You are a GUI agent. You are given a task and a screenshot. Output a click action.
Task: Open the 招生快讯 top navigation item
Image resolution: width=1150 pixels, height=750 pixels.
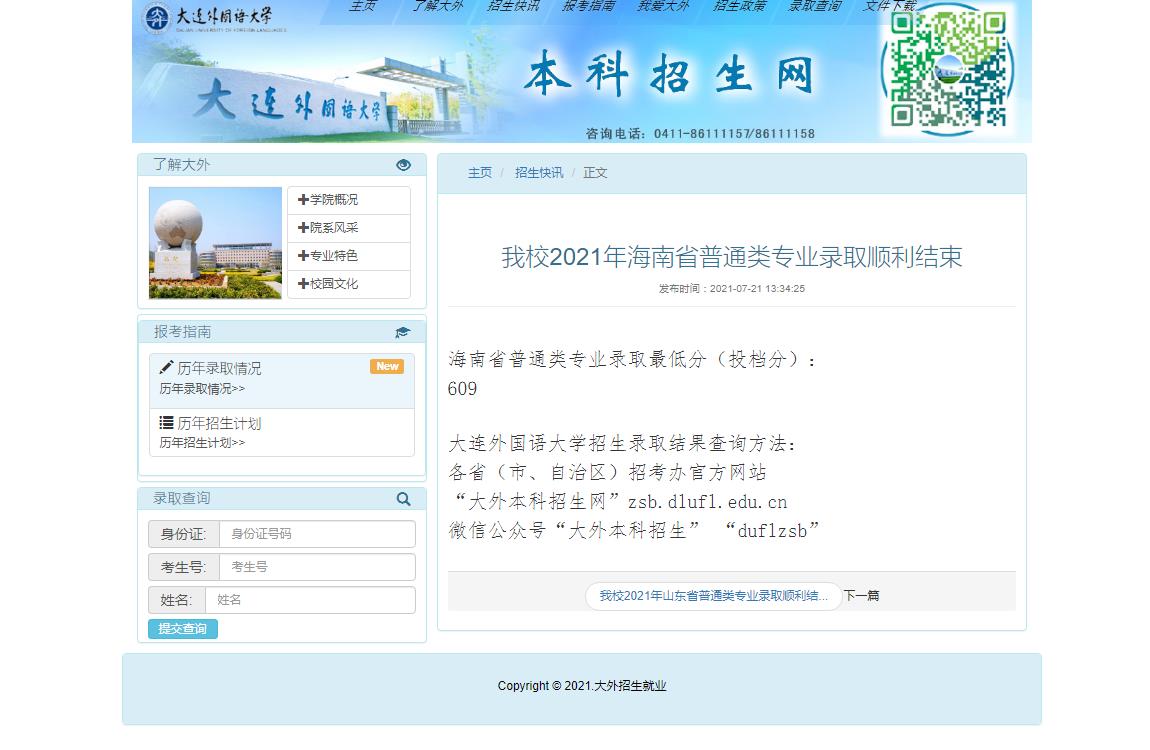tap(513, 6)
